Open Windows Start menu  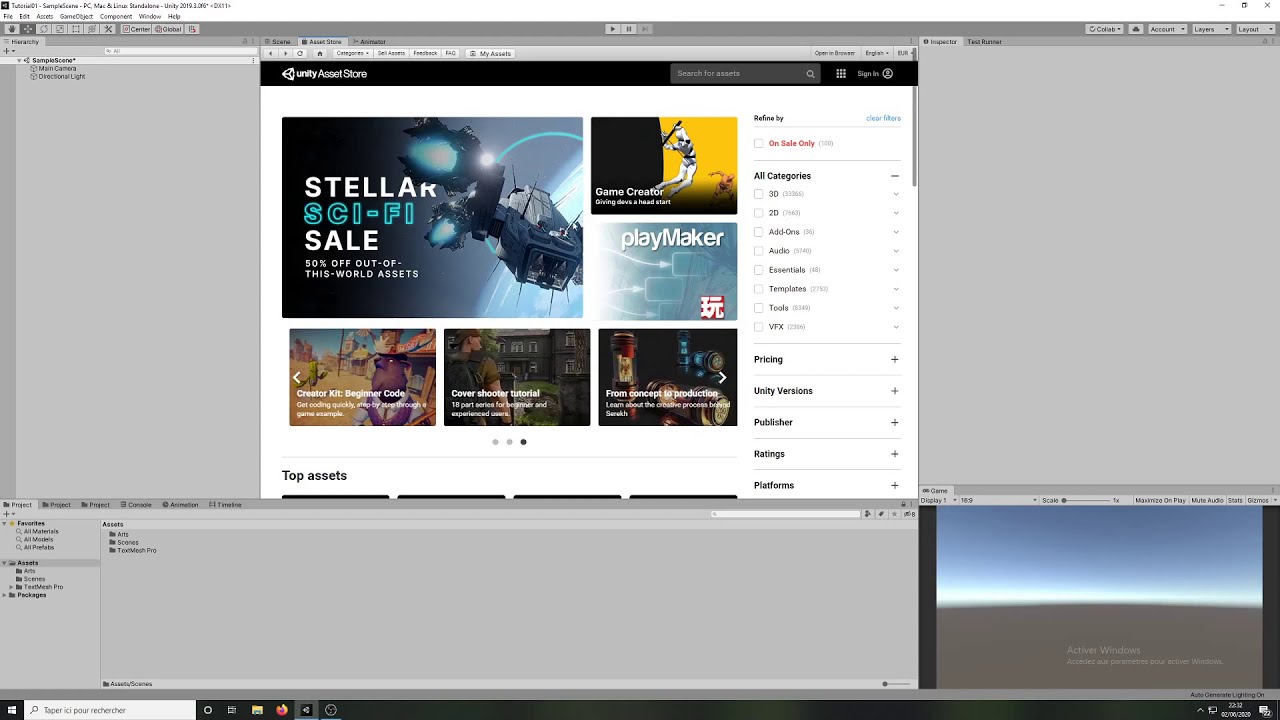12,710
